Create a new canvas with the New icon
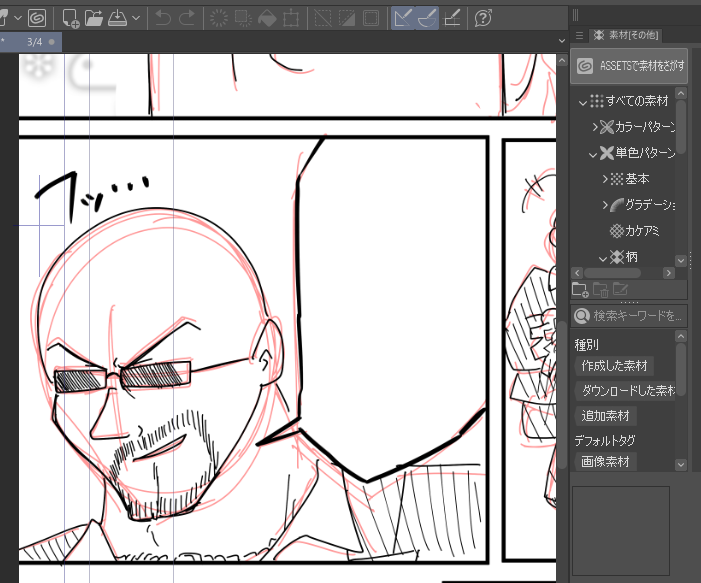 click(x=71, y=18)
